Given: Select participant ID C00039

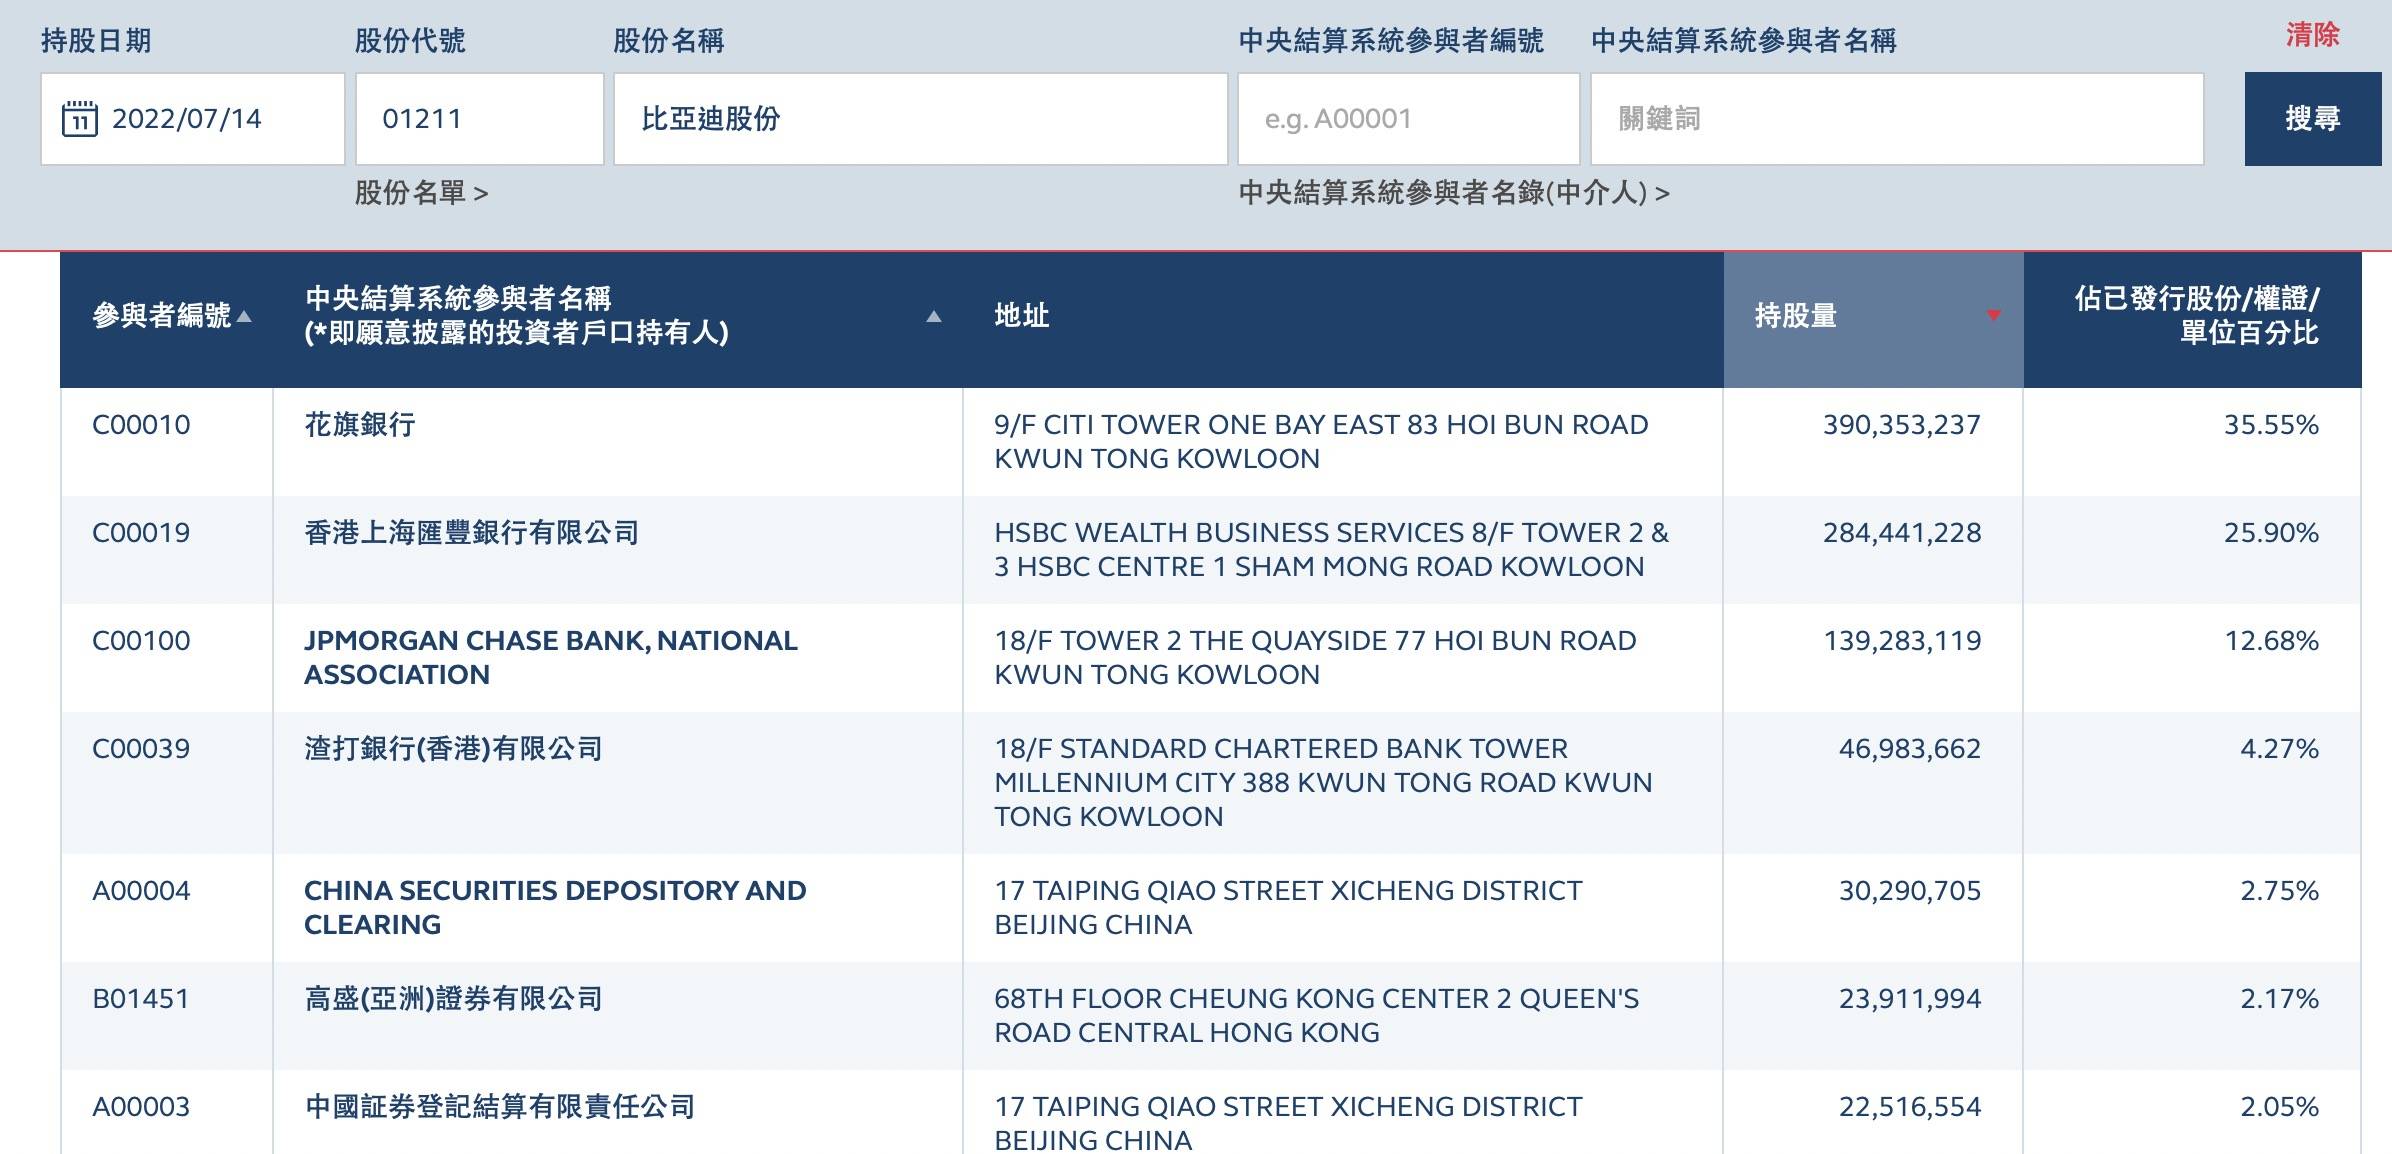Looking at the screenshot, I should [141, 749].
